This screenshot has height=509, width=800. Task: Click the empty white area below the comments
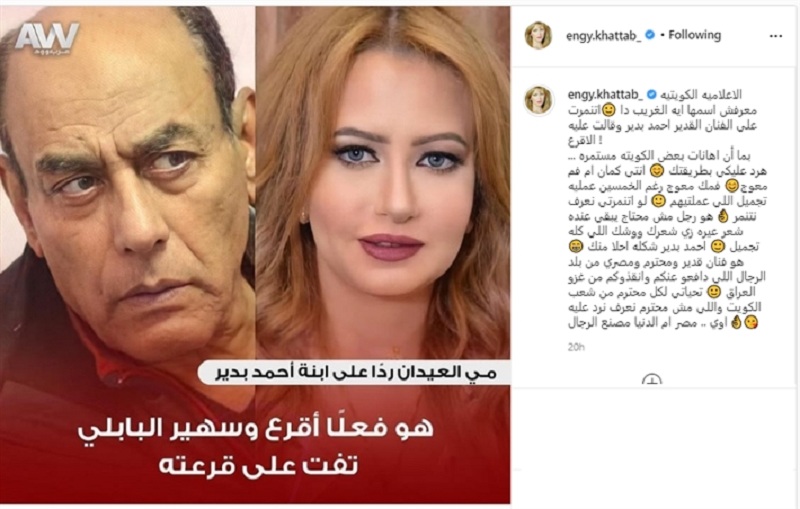coord(655,446)
